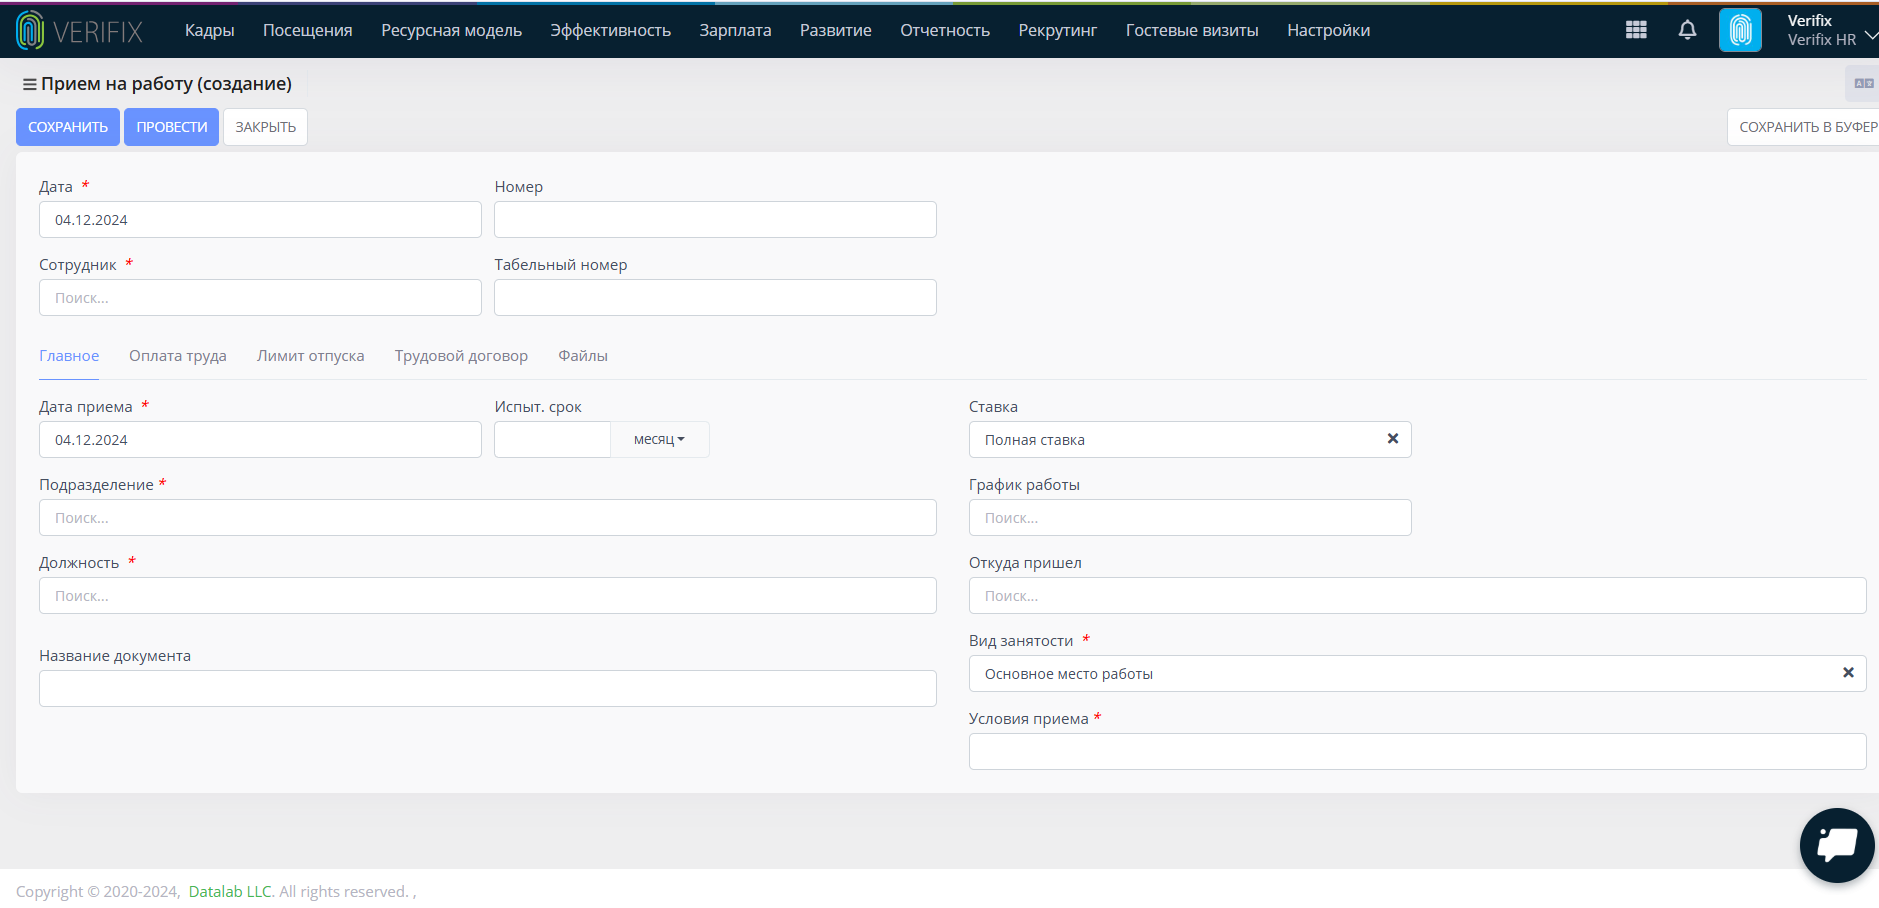Focus the Табельный номер input field
The image size is (1879, 908).
point(715,298)
